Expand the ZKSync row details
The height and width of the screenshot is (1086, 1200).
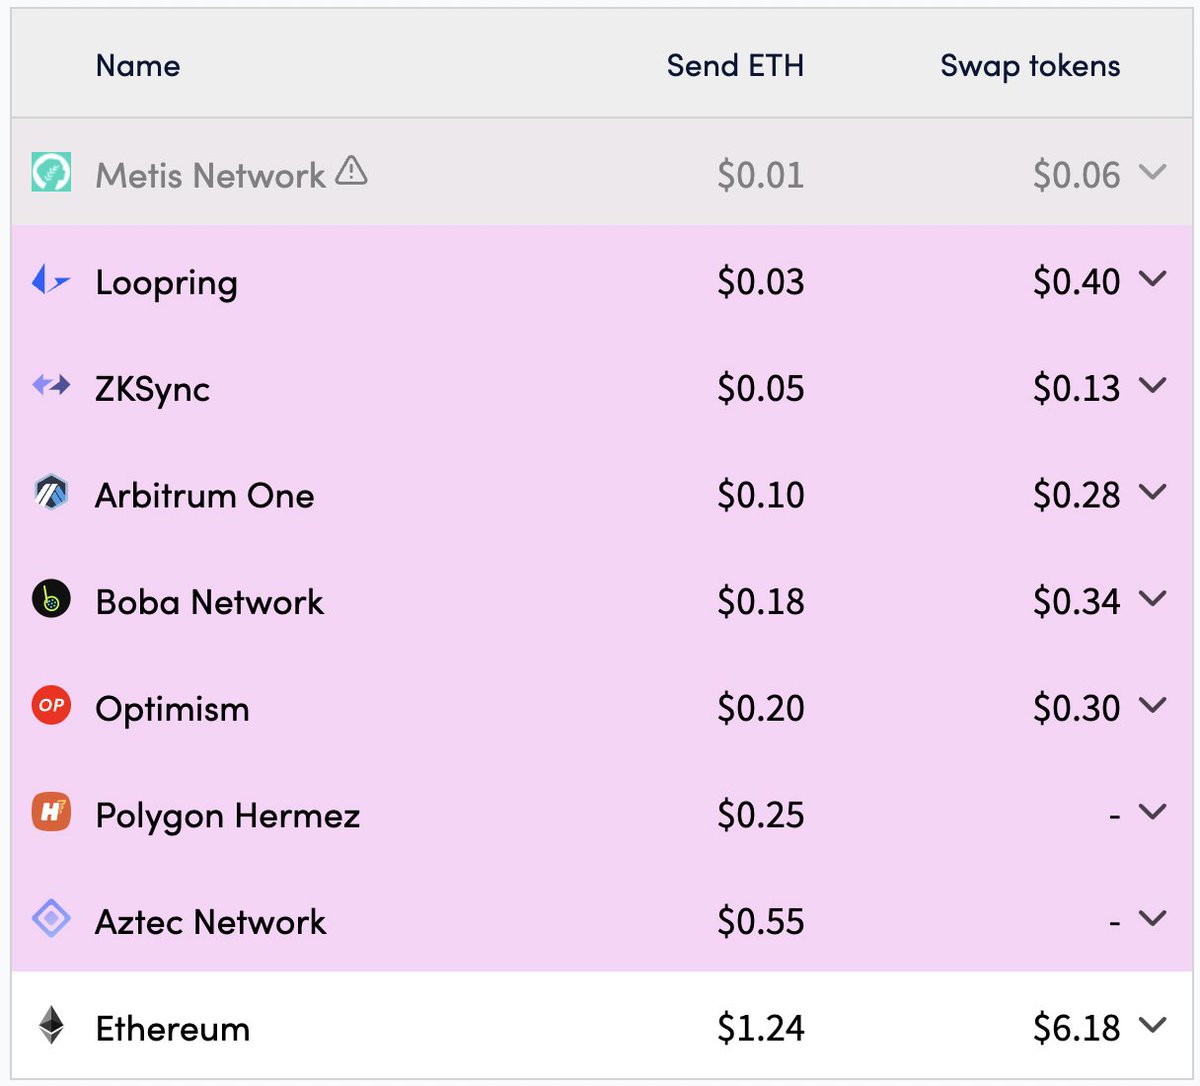1153,385
